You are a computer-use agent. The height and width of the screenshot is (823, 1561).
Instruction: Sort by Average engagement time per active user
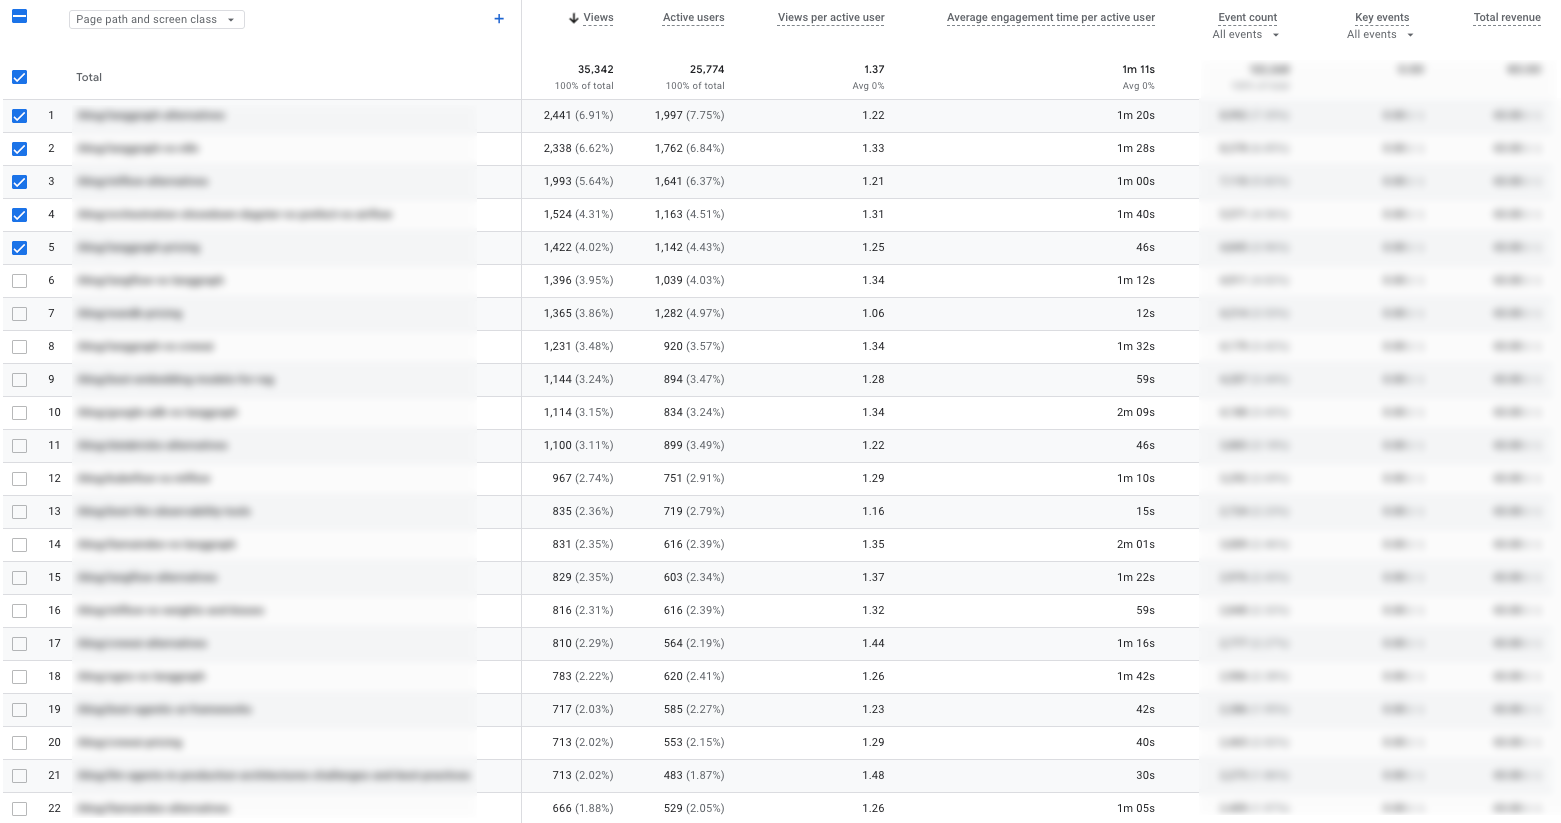(x=1050, y=18)
